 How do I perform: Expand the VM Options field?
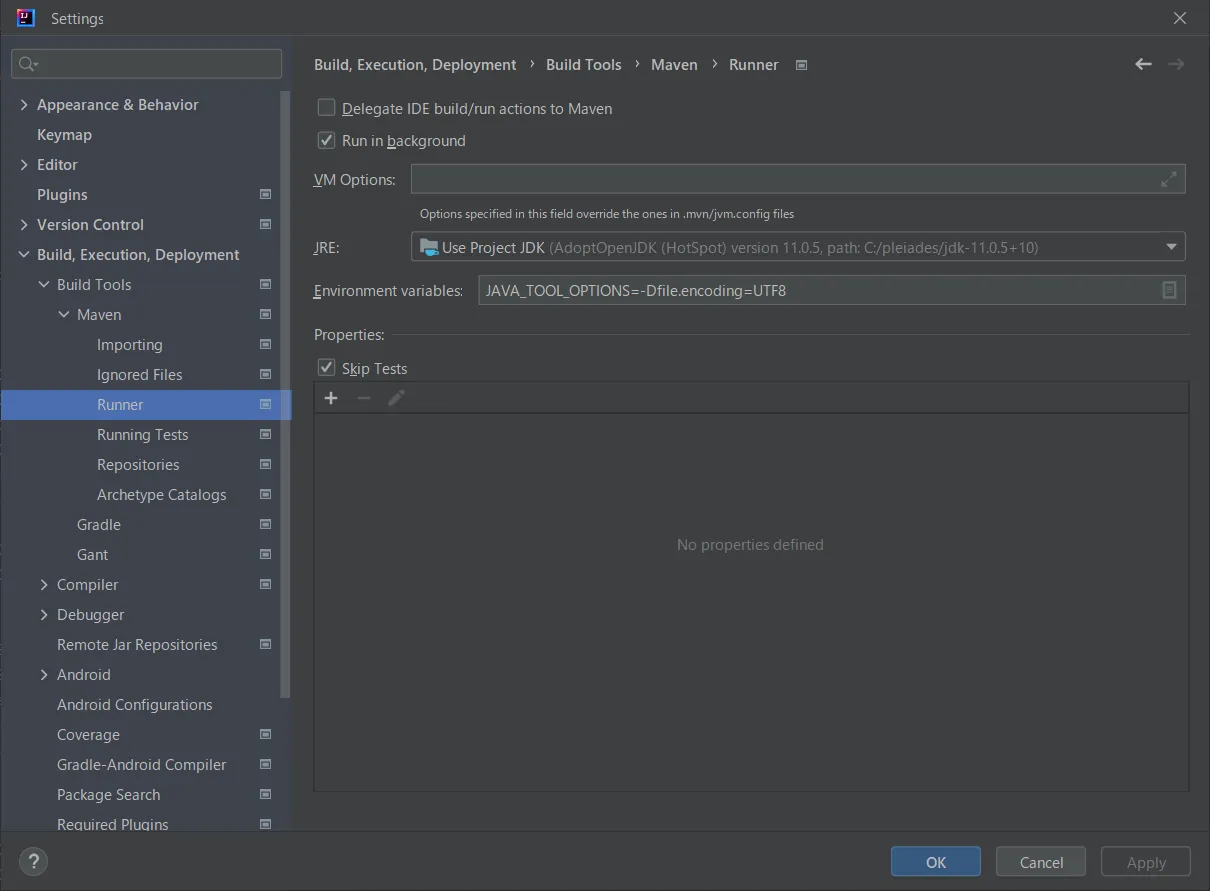point(1168,179)
